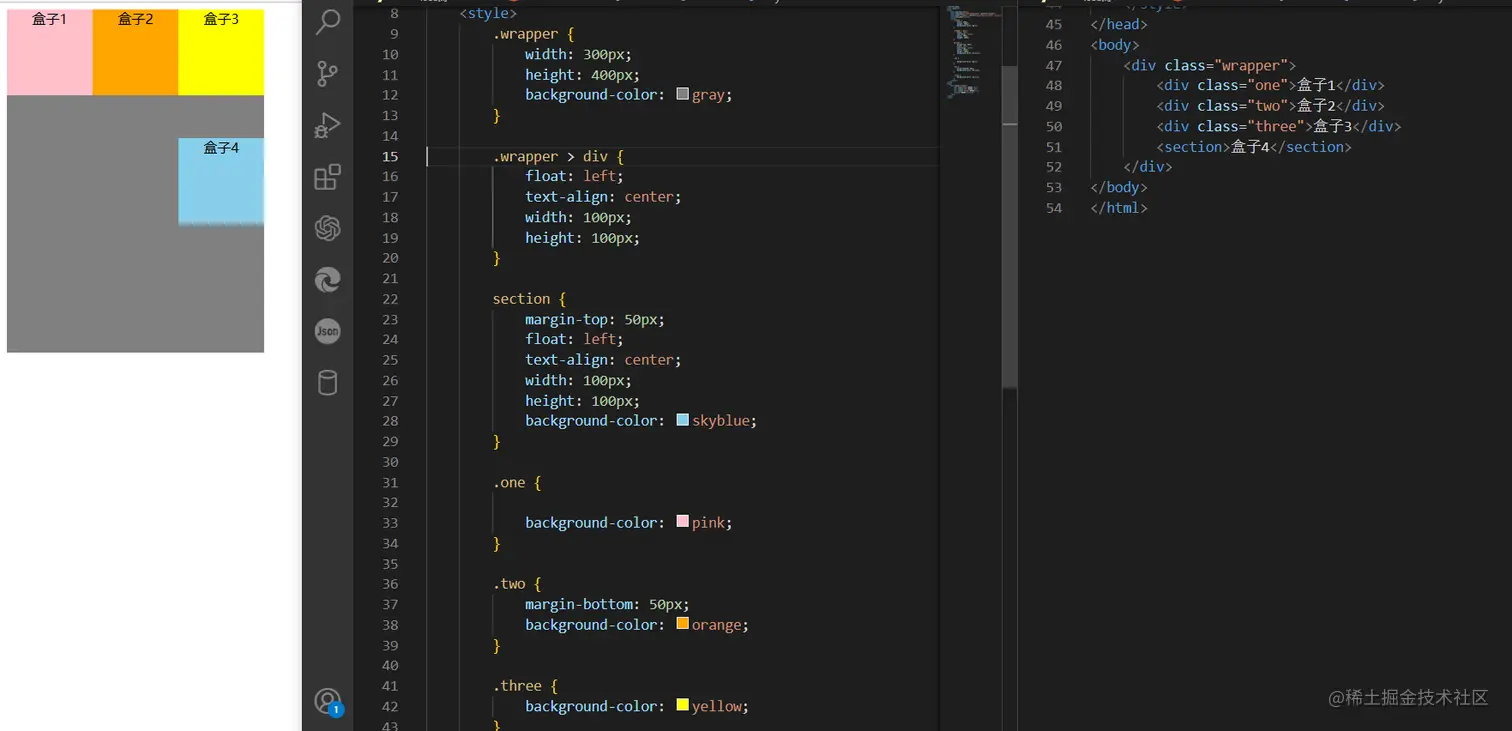The width and height of the screenshot is (1512, 731).
Task: Open the Extensions view
Action: [327, 177]
